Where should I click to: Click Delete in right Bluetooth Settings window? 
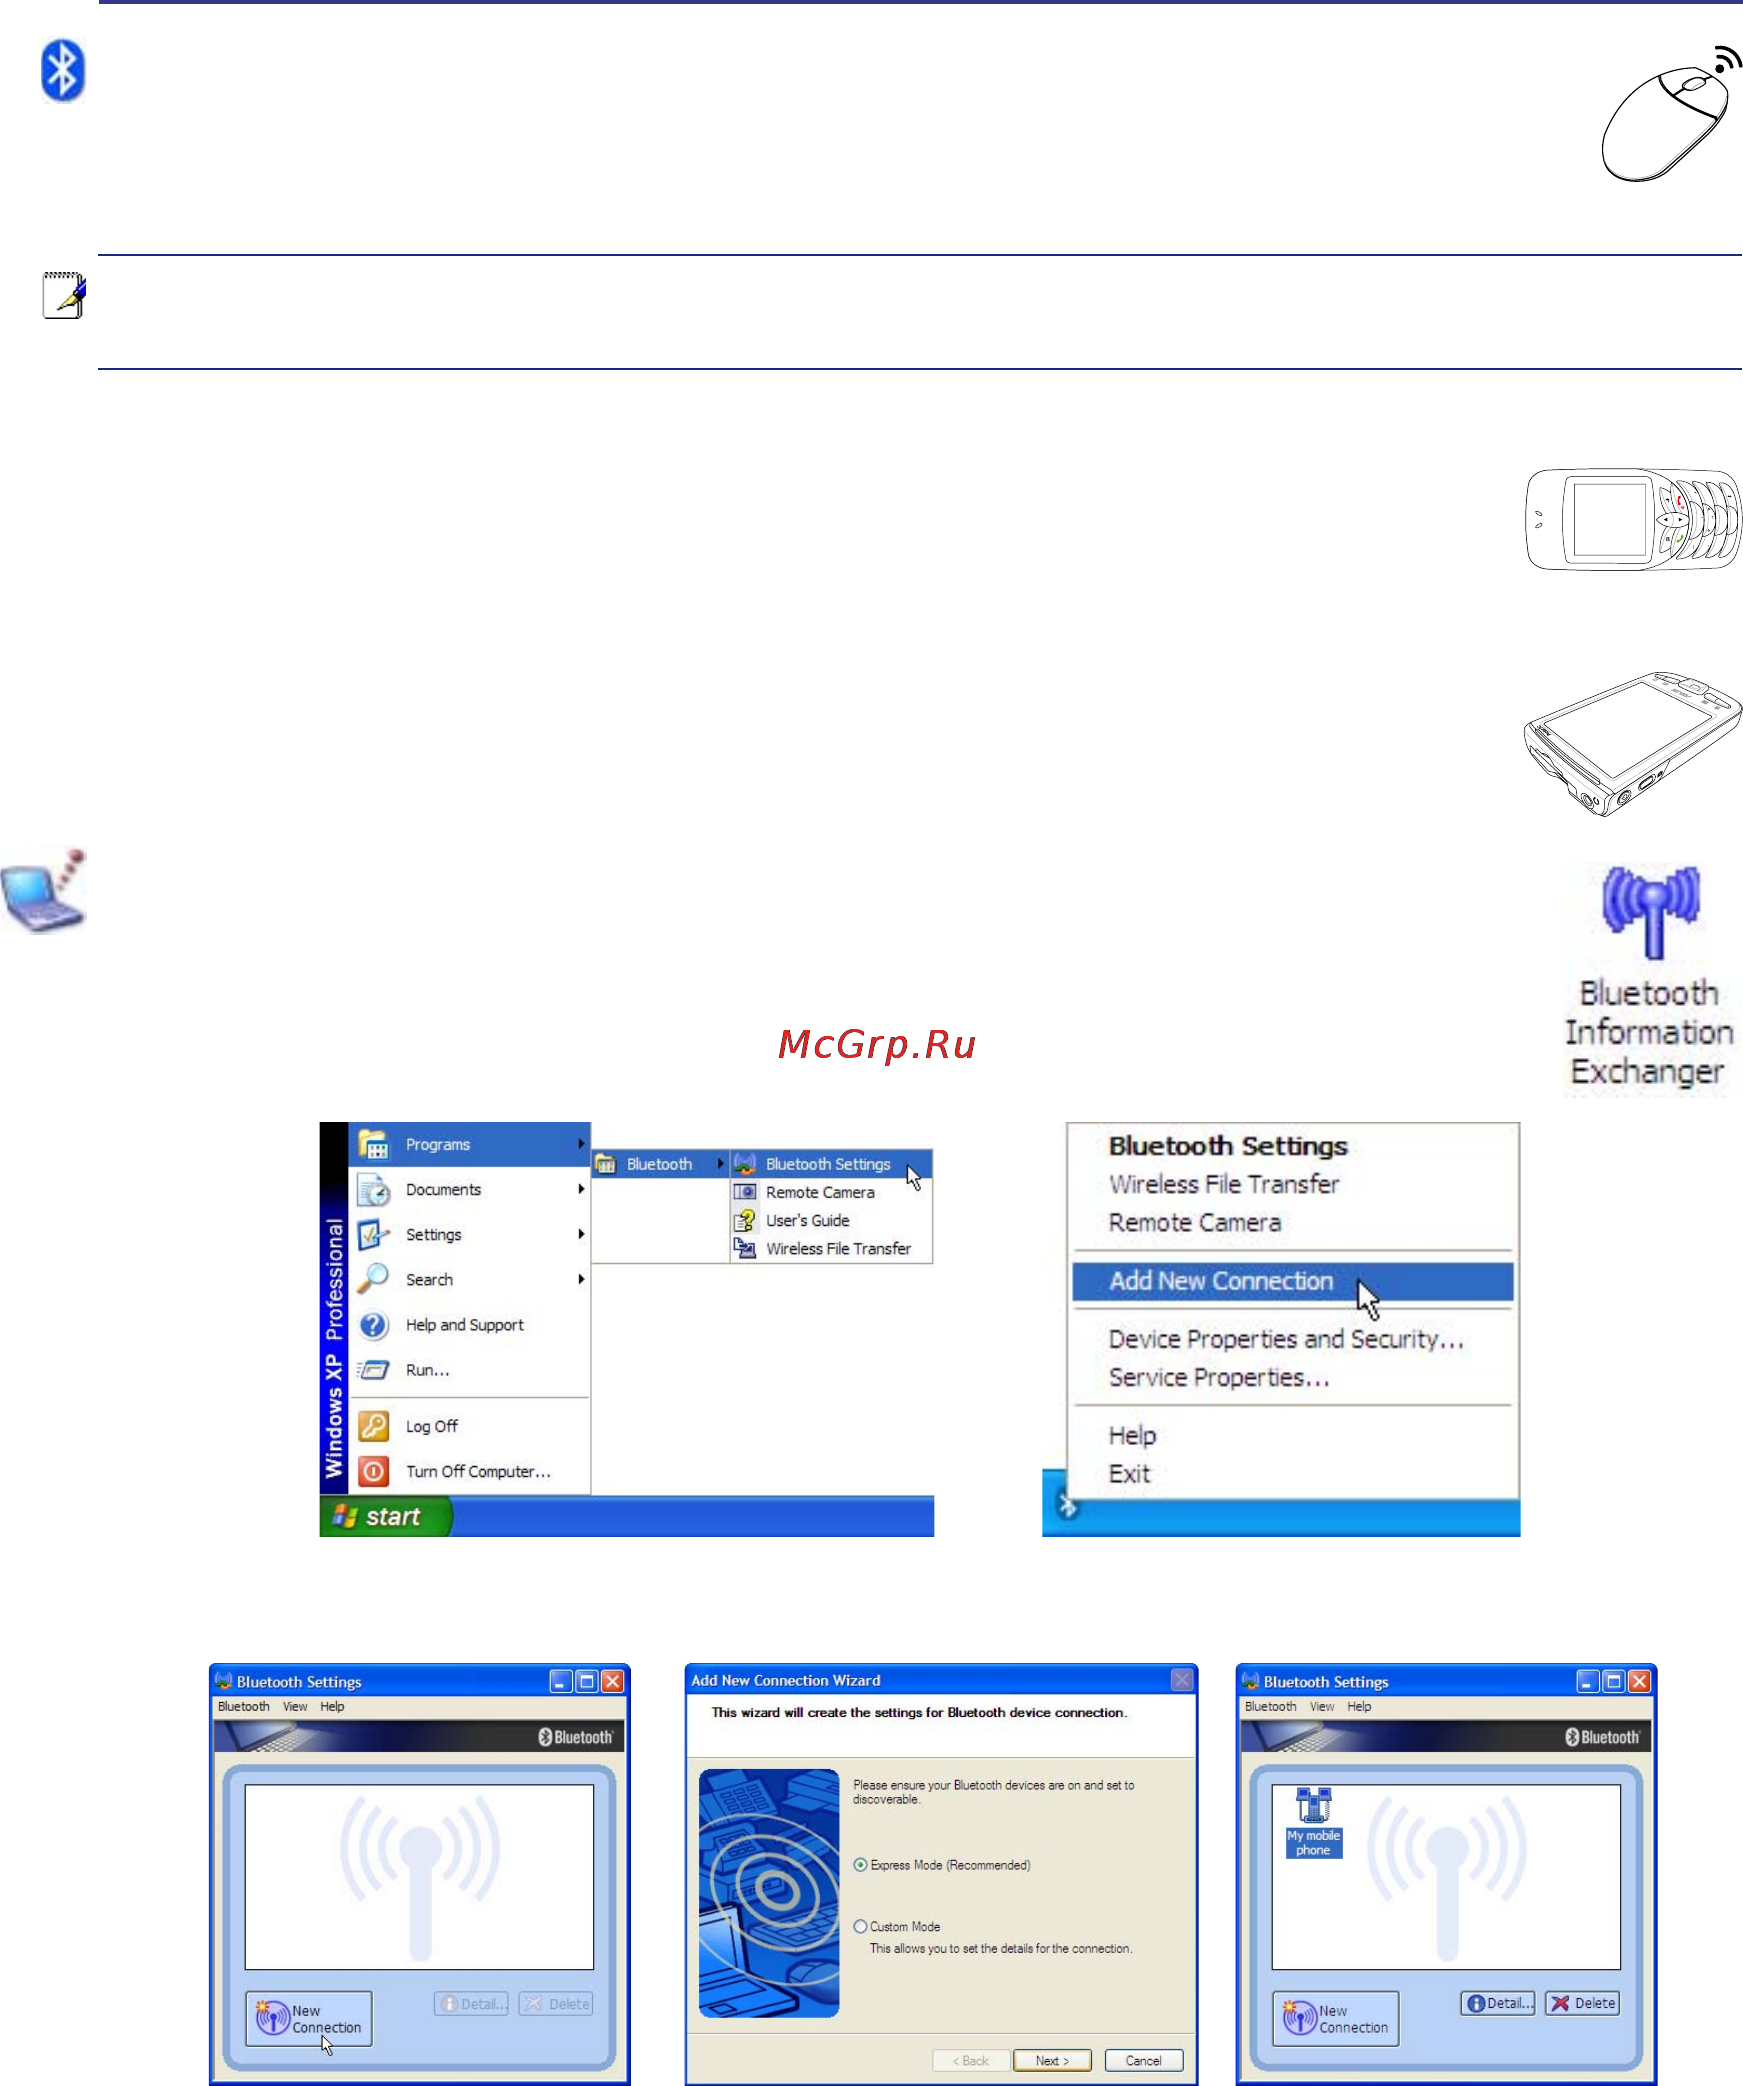pyautogui.click(x=1582, y=2003)
